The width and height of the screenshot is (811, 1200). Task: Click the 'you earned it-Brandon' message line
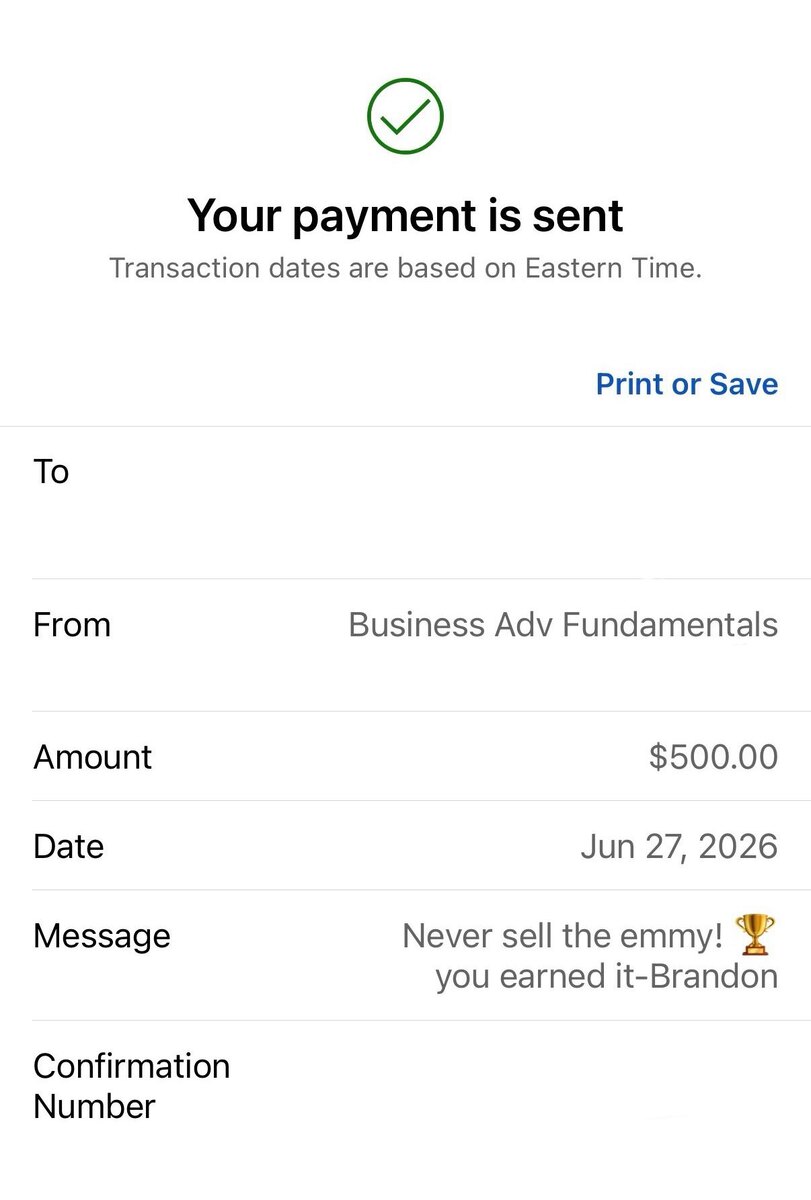pos(606,977)
